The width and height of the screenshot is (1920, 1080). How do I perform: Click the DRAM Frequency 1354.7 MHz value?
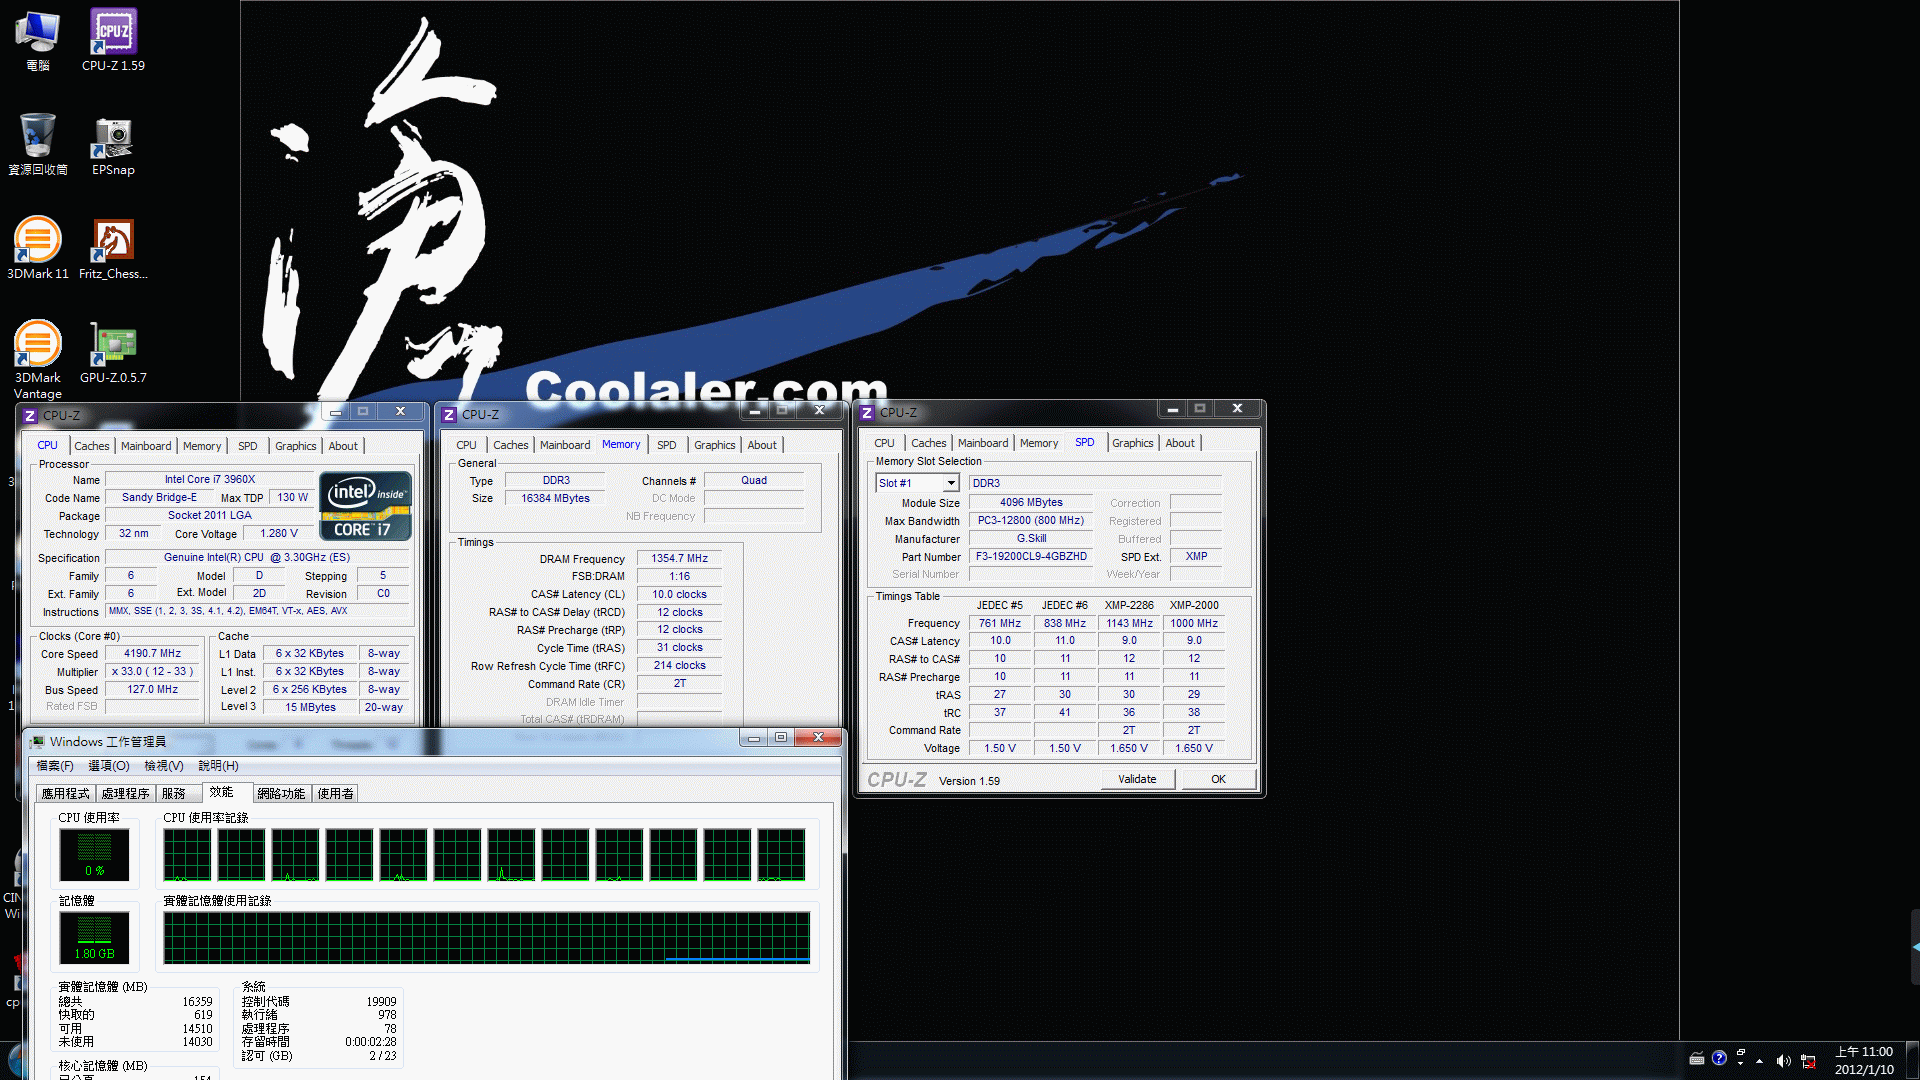coord(679,559)
